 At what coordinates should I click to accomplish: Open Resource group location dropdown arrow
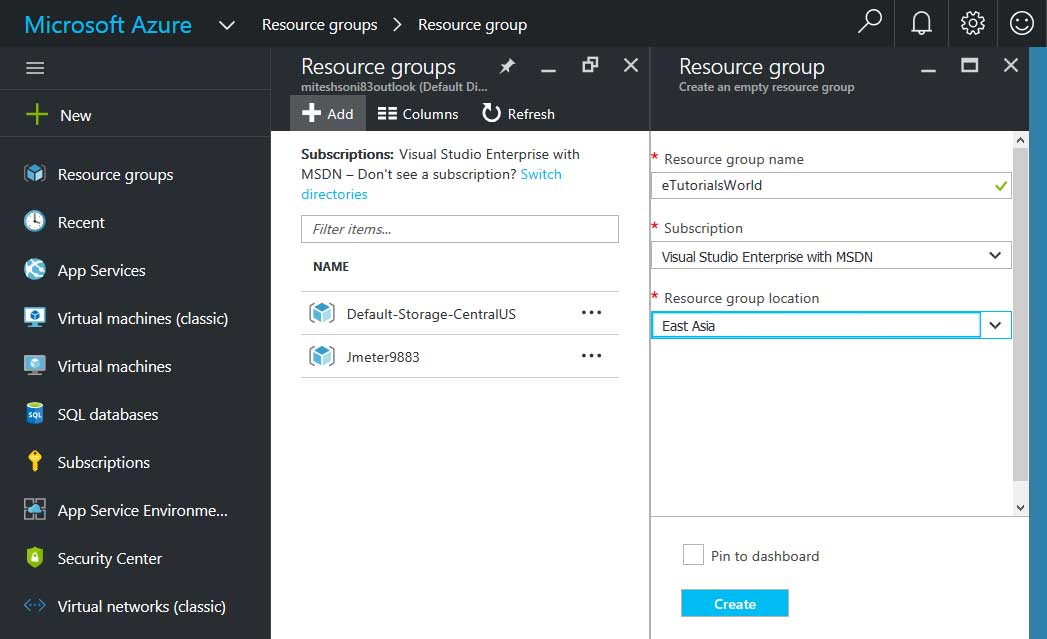pos(995,325)
